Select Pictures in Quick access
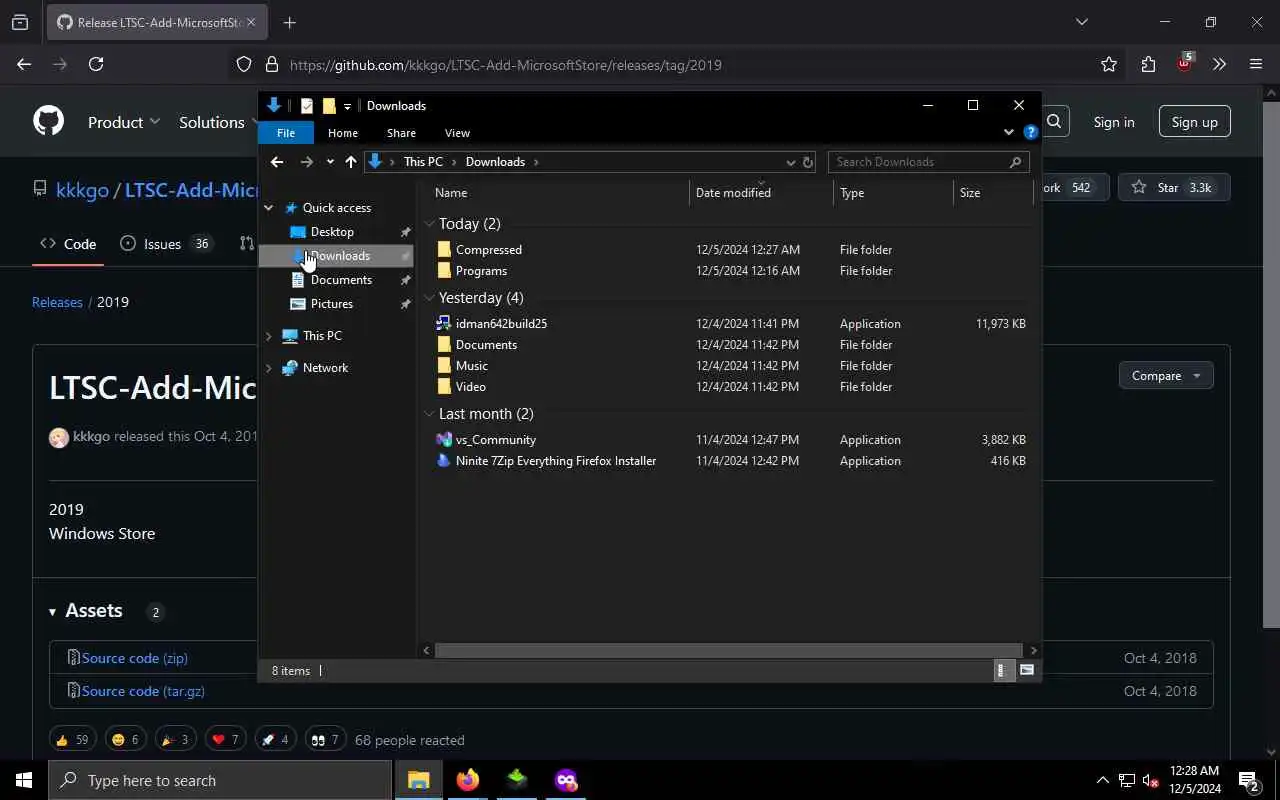 [331, 304]
